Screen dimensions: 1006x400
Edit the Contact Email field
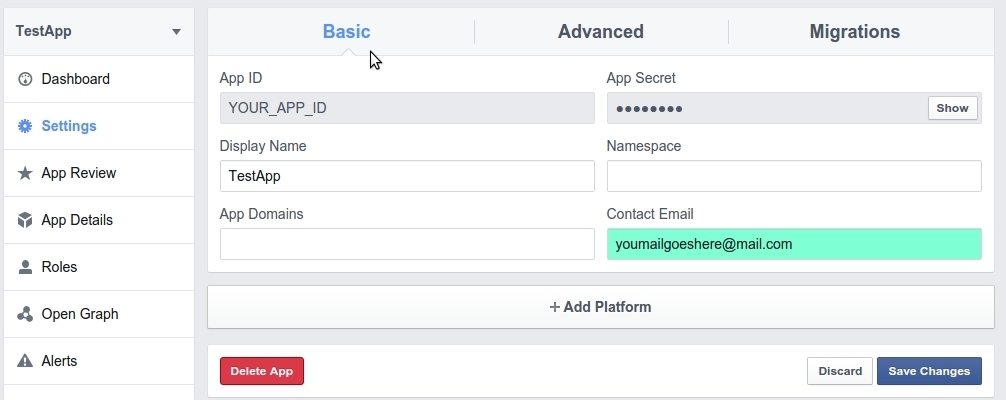[x=793, y=244]
